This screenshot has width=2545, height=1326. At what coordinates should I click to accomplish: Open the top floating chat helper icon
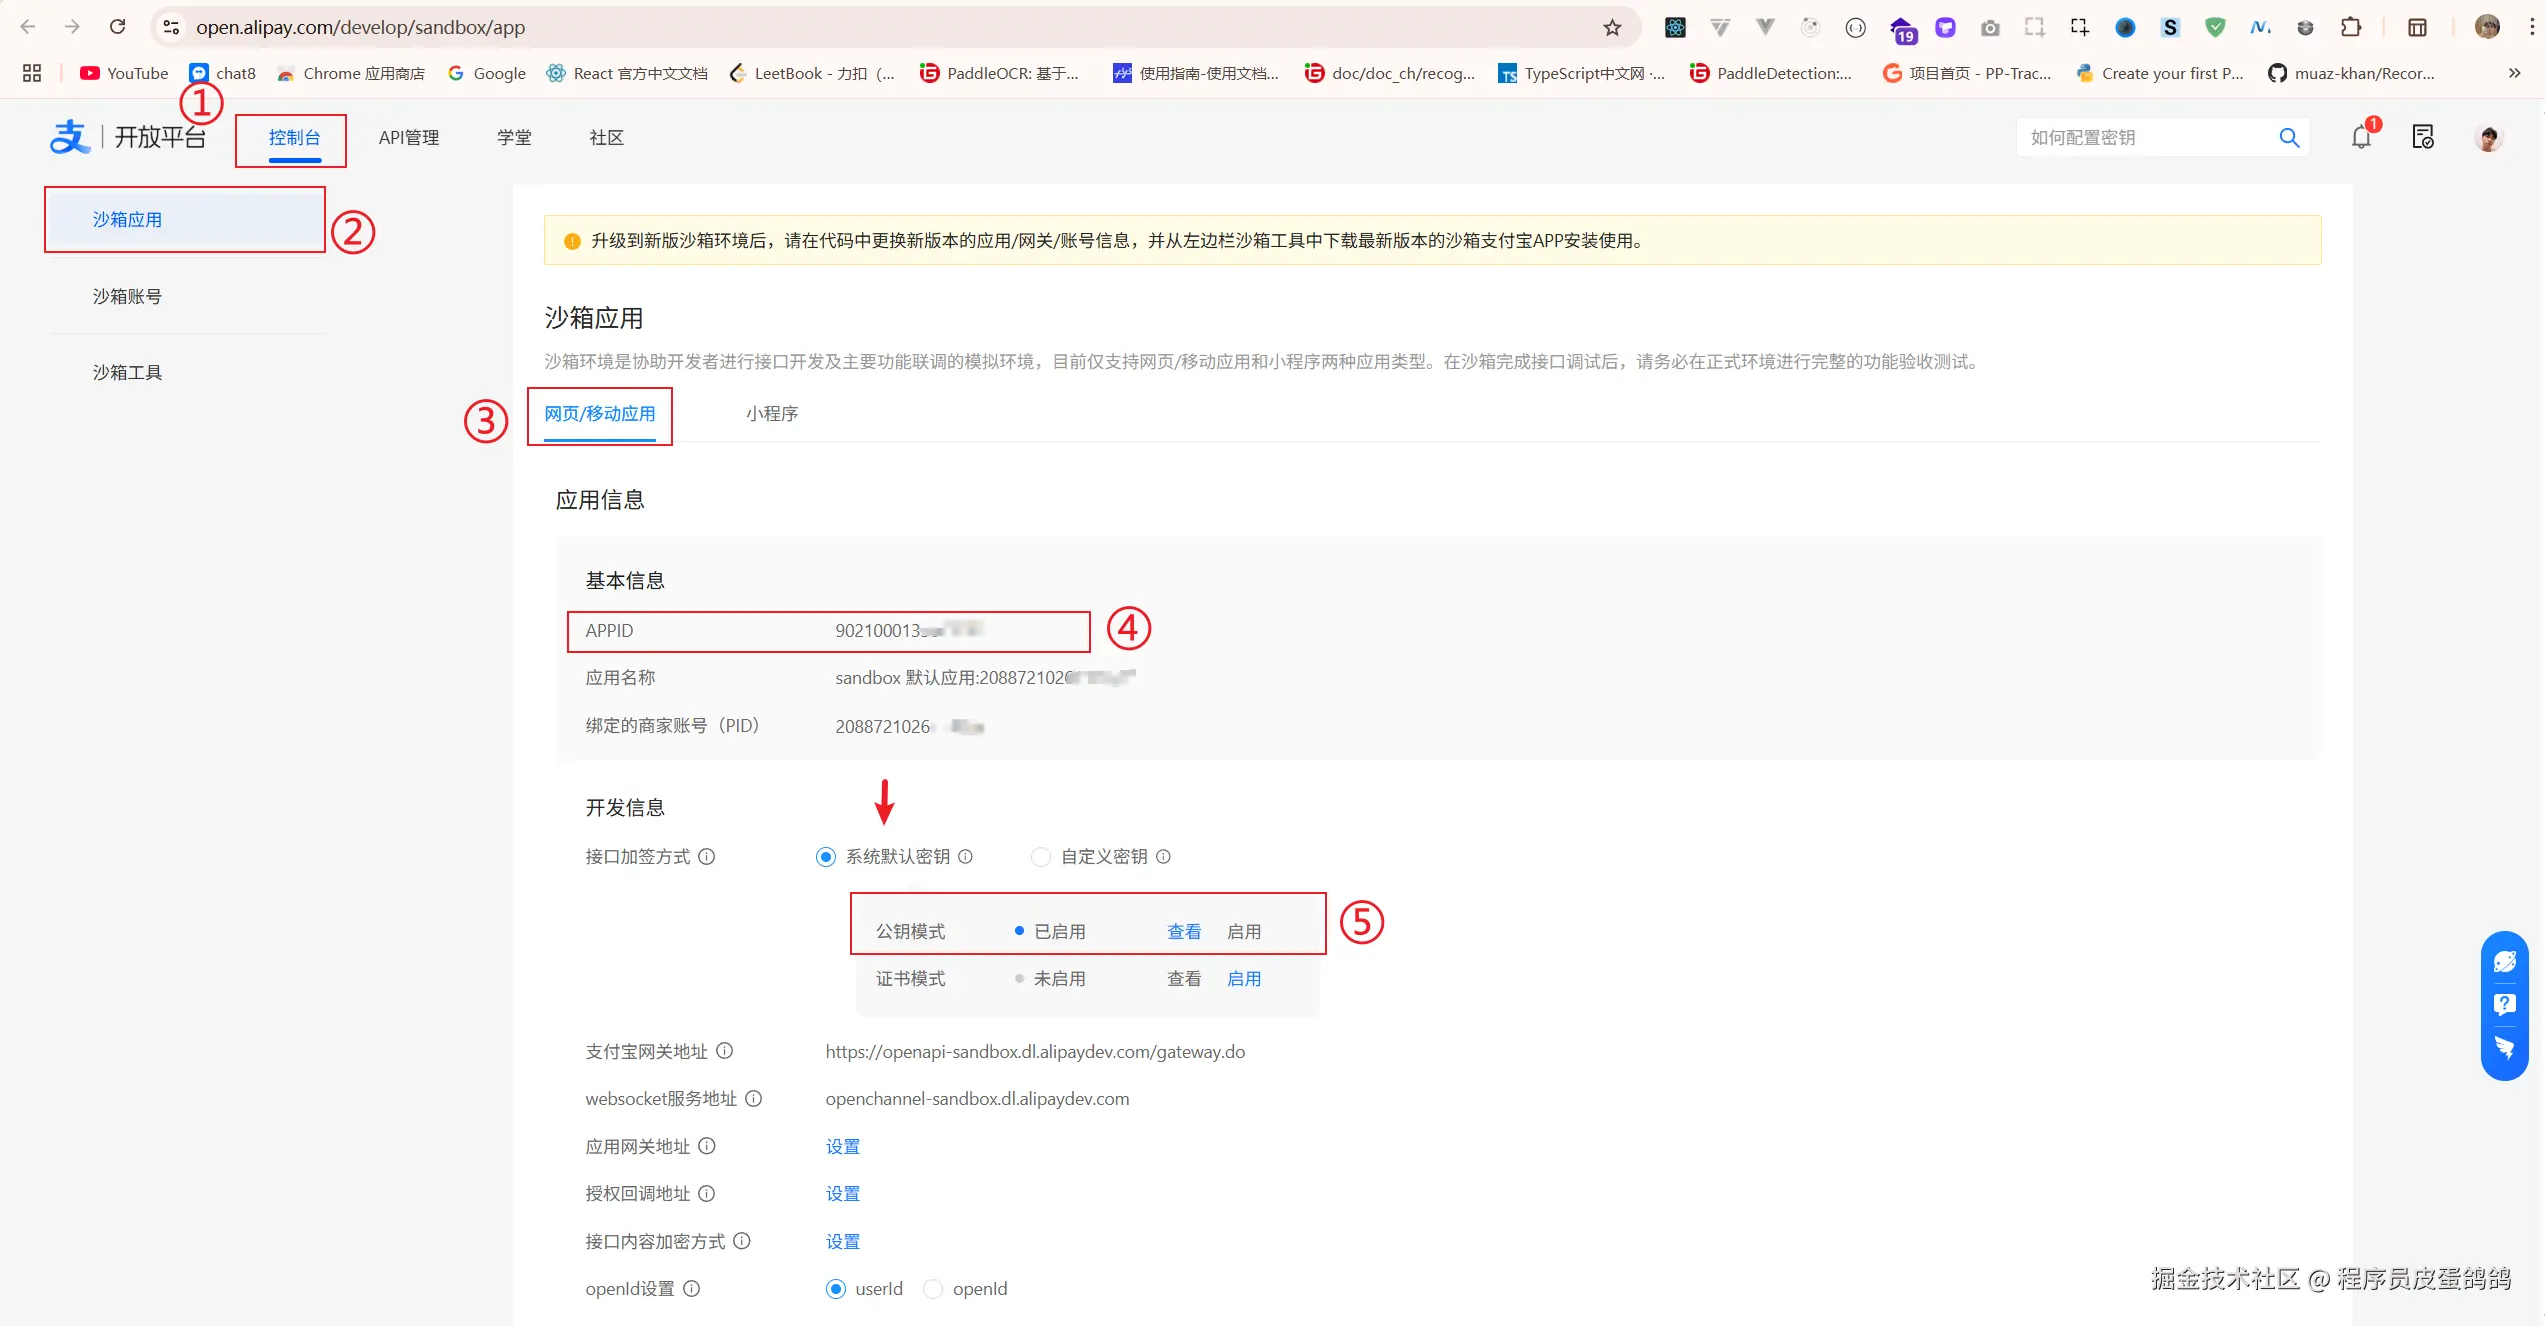(2505, 961)
